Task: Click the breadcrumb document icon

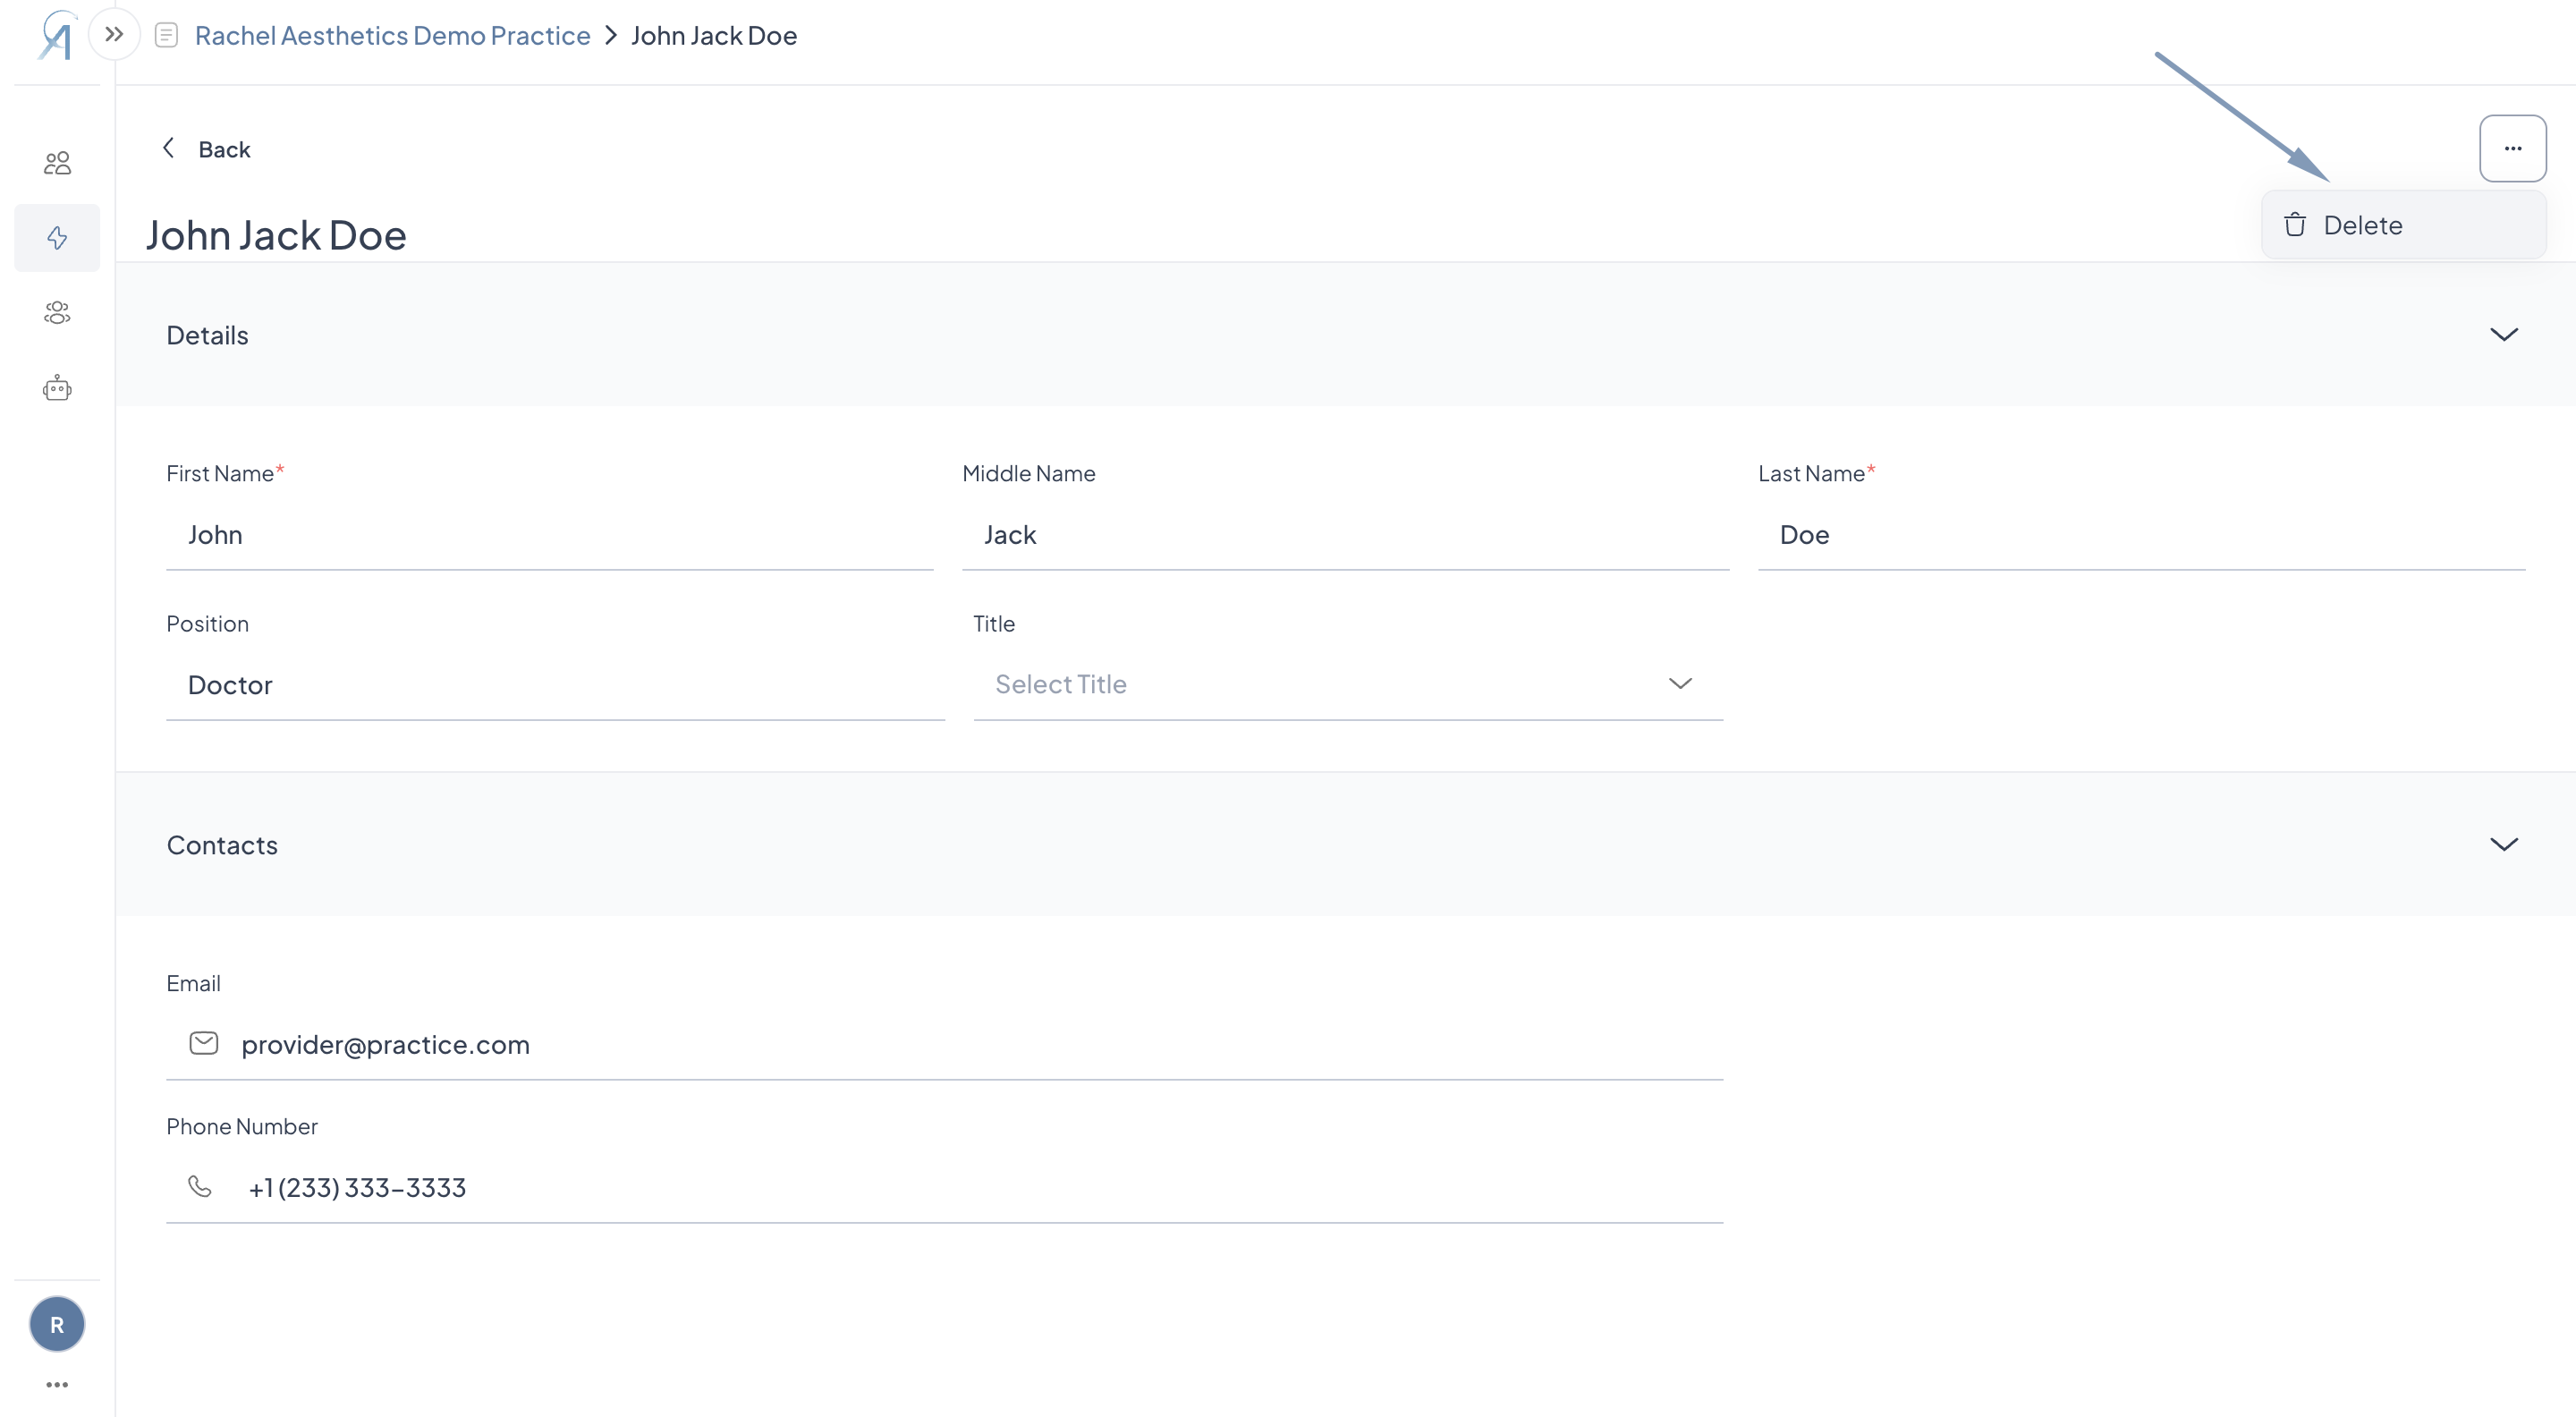Action: [166, 36]
